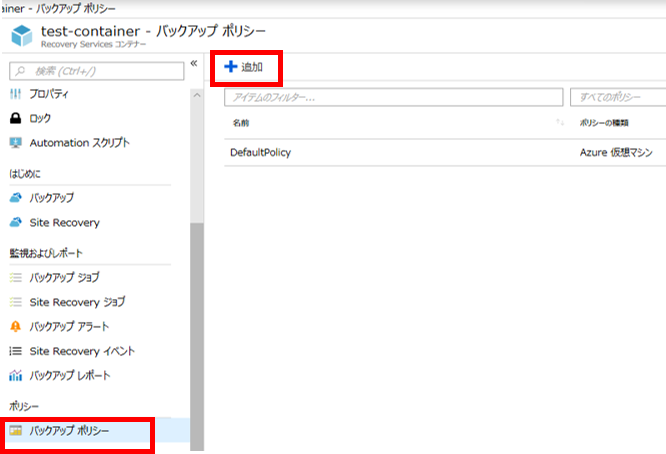Click the プロパティ sliders icon
Screen dimensions: 666x454
[x=16, y=94]
